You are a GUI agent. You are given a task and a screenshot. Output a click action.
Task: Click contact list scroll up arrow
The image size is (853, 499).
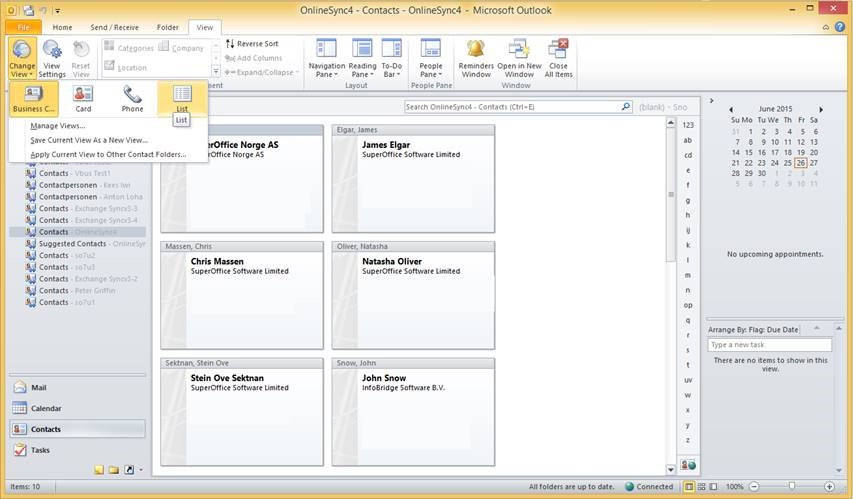pos(671,124)
